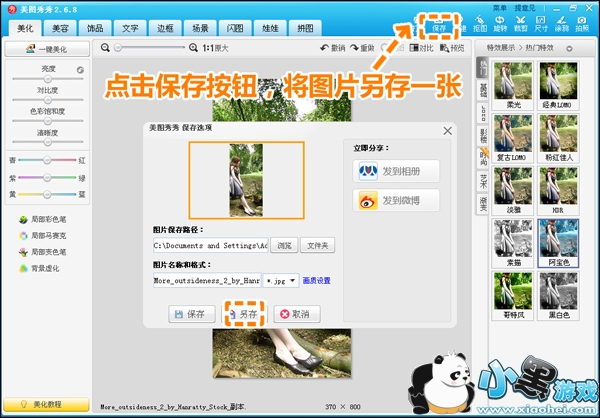Switch to the 闪图 tab

tap(235, 28)
